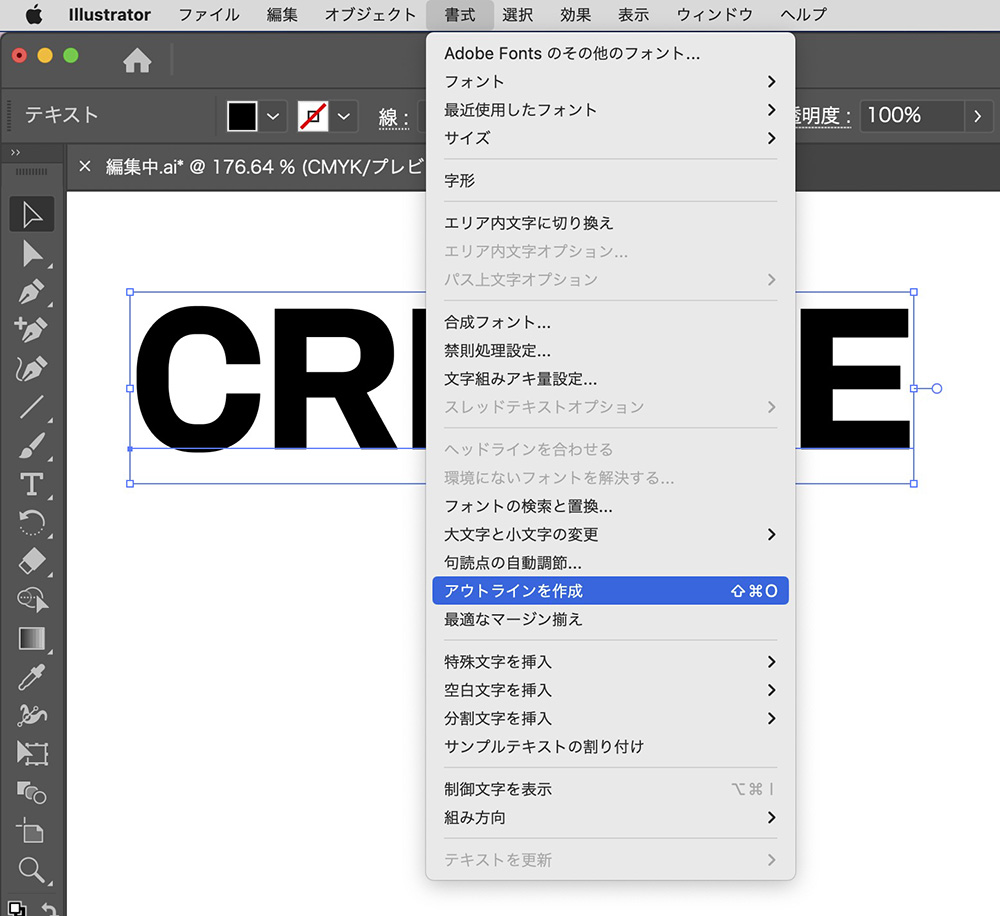Viewport: 1000px width, 916px height.
Task: Select the Artboard tool
Action: tap(32, 831)
